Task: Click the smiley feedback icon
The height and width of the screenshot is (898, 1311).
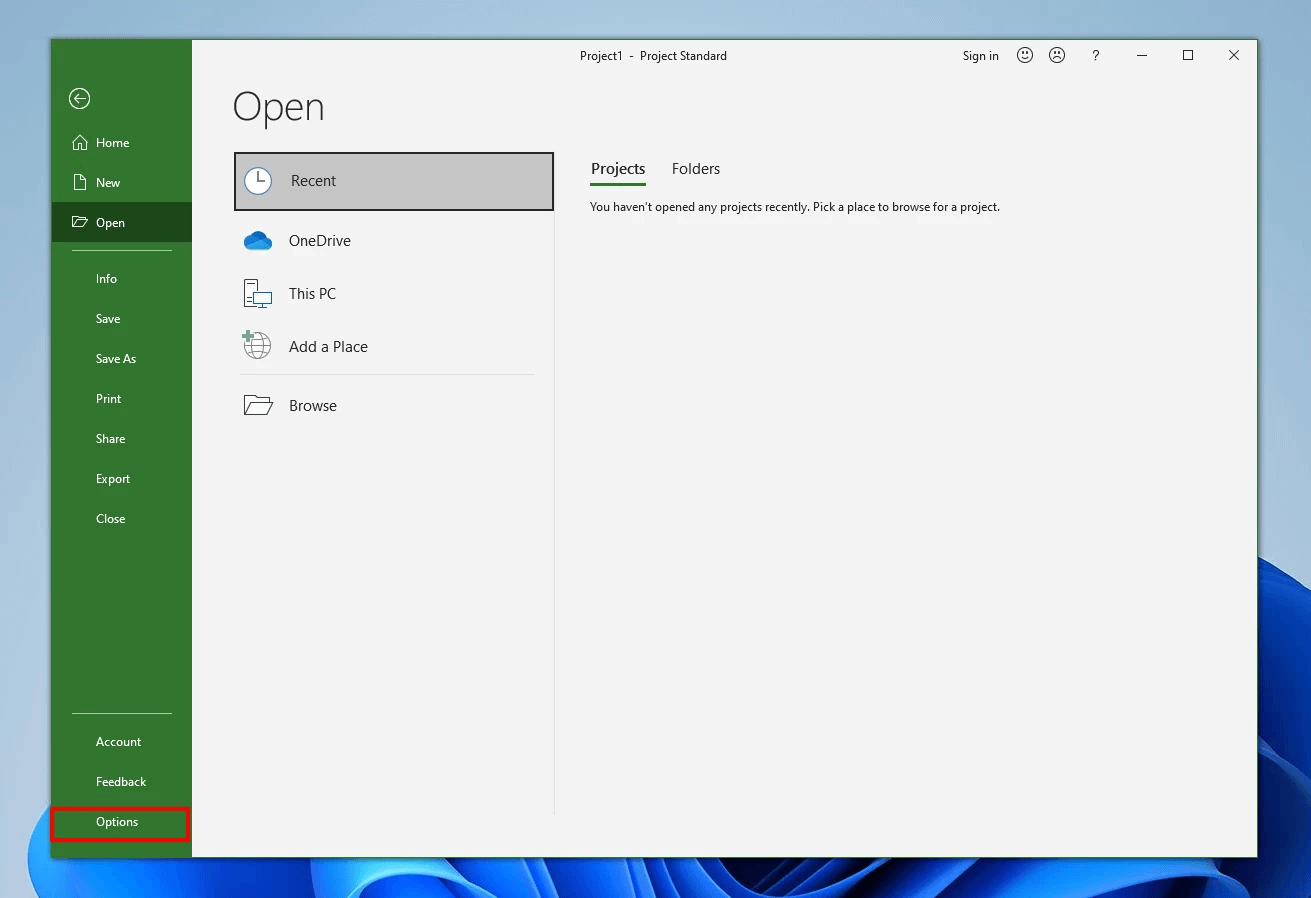Action: [1024, 55]
